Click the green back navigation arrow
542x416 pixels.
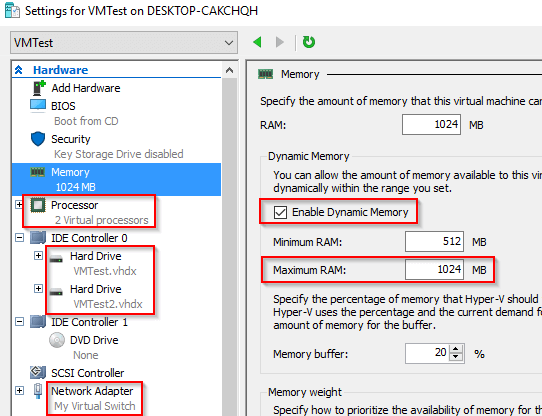coord(257,43)
